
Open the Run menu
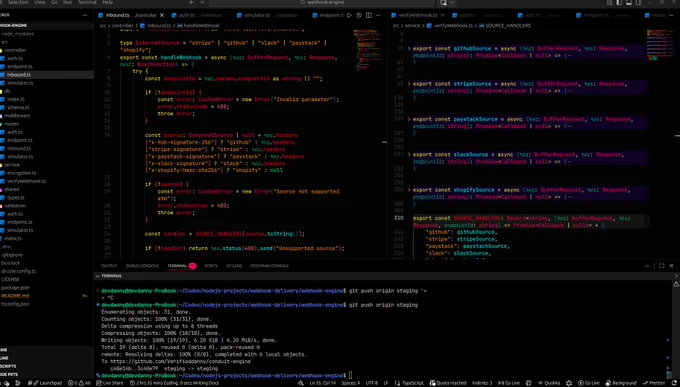(68, 2)
